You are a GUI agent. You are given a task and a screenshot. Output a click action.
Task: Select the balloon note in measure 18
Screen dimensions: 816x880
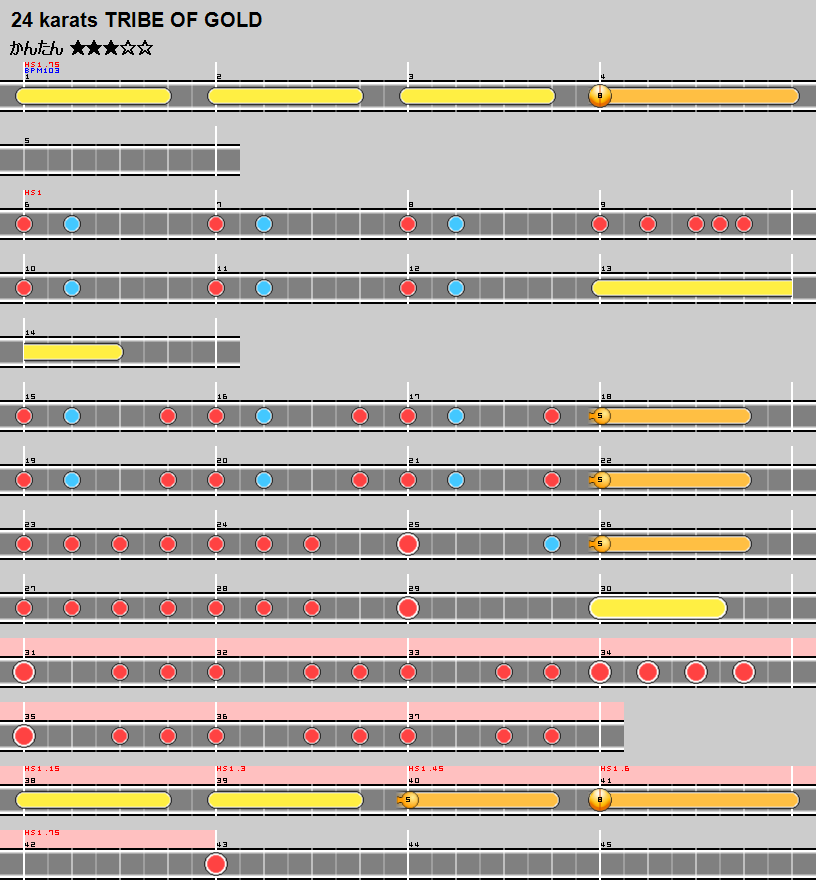coord(601,416)
